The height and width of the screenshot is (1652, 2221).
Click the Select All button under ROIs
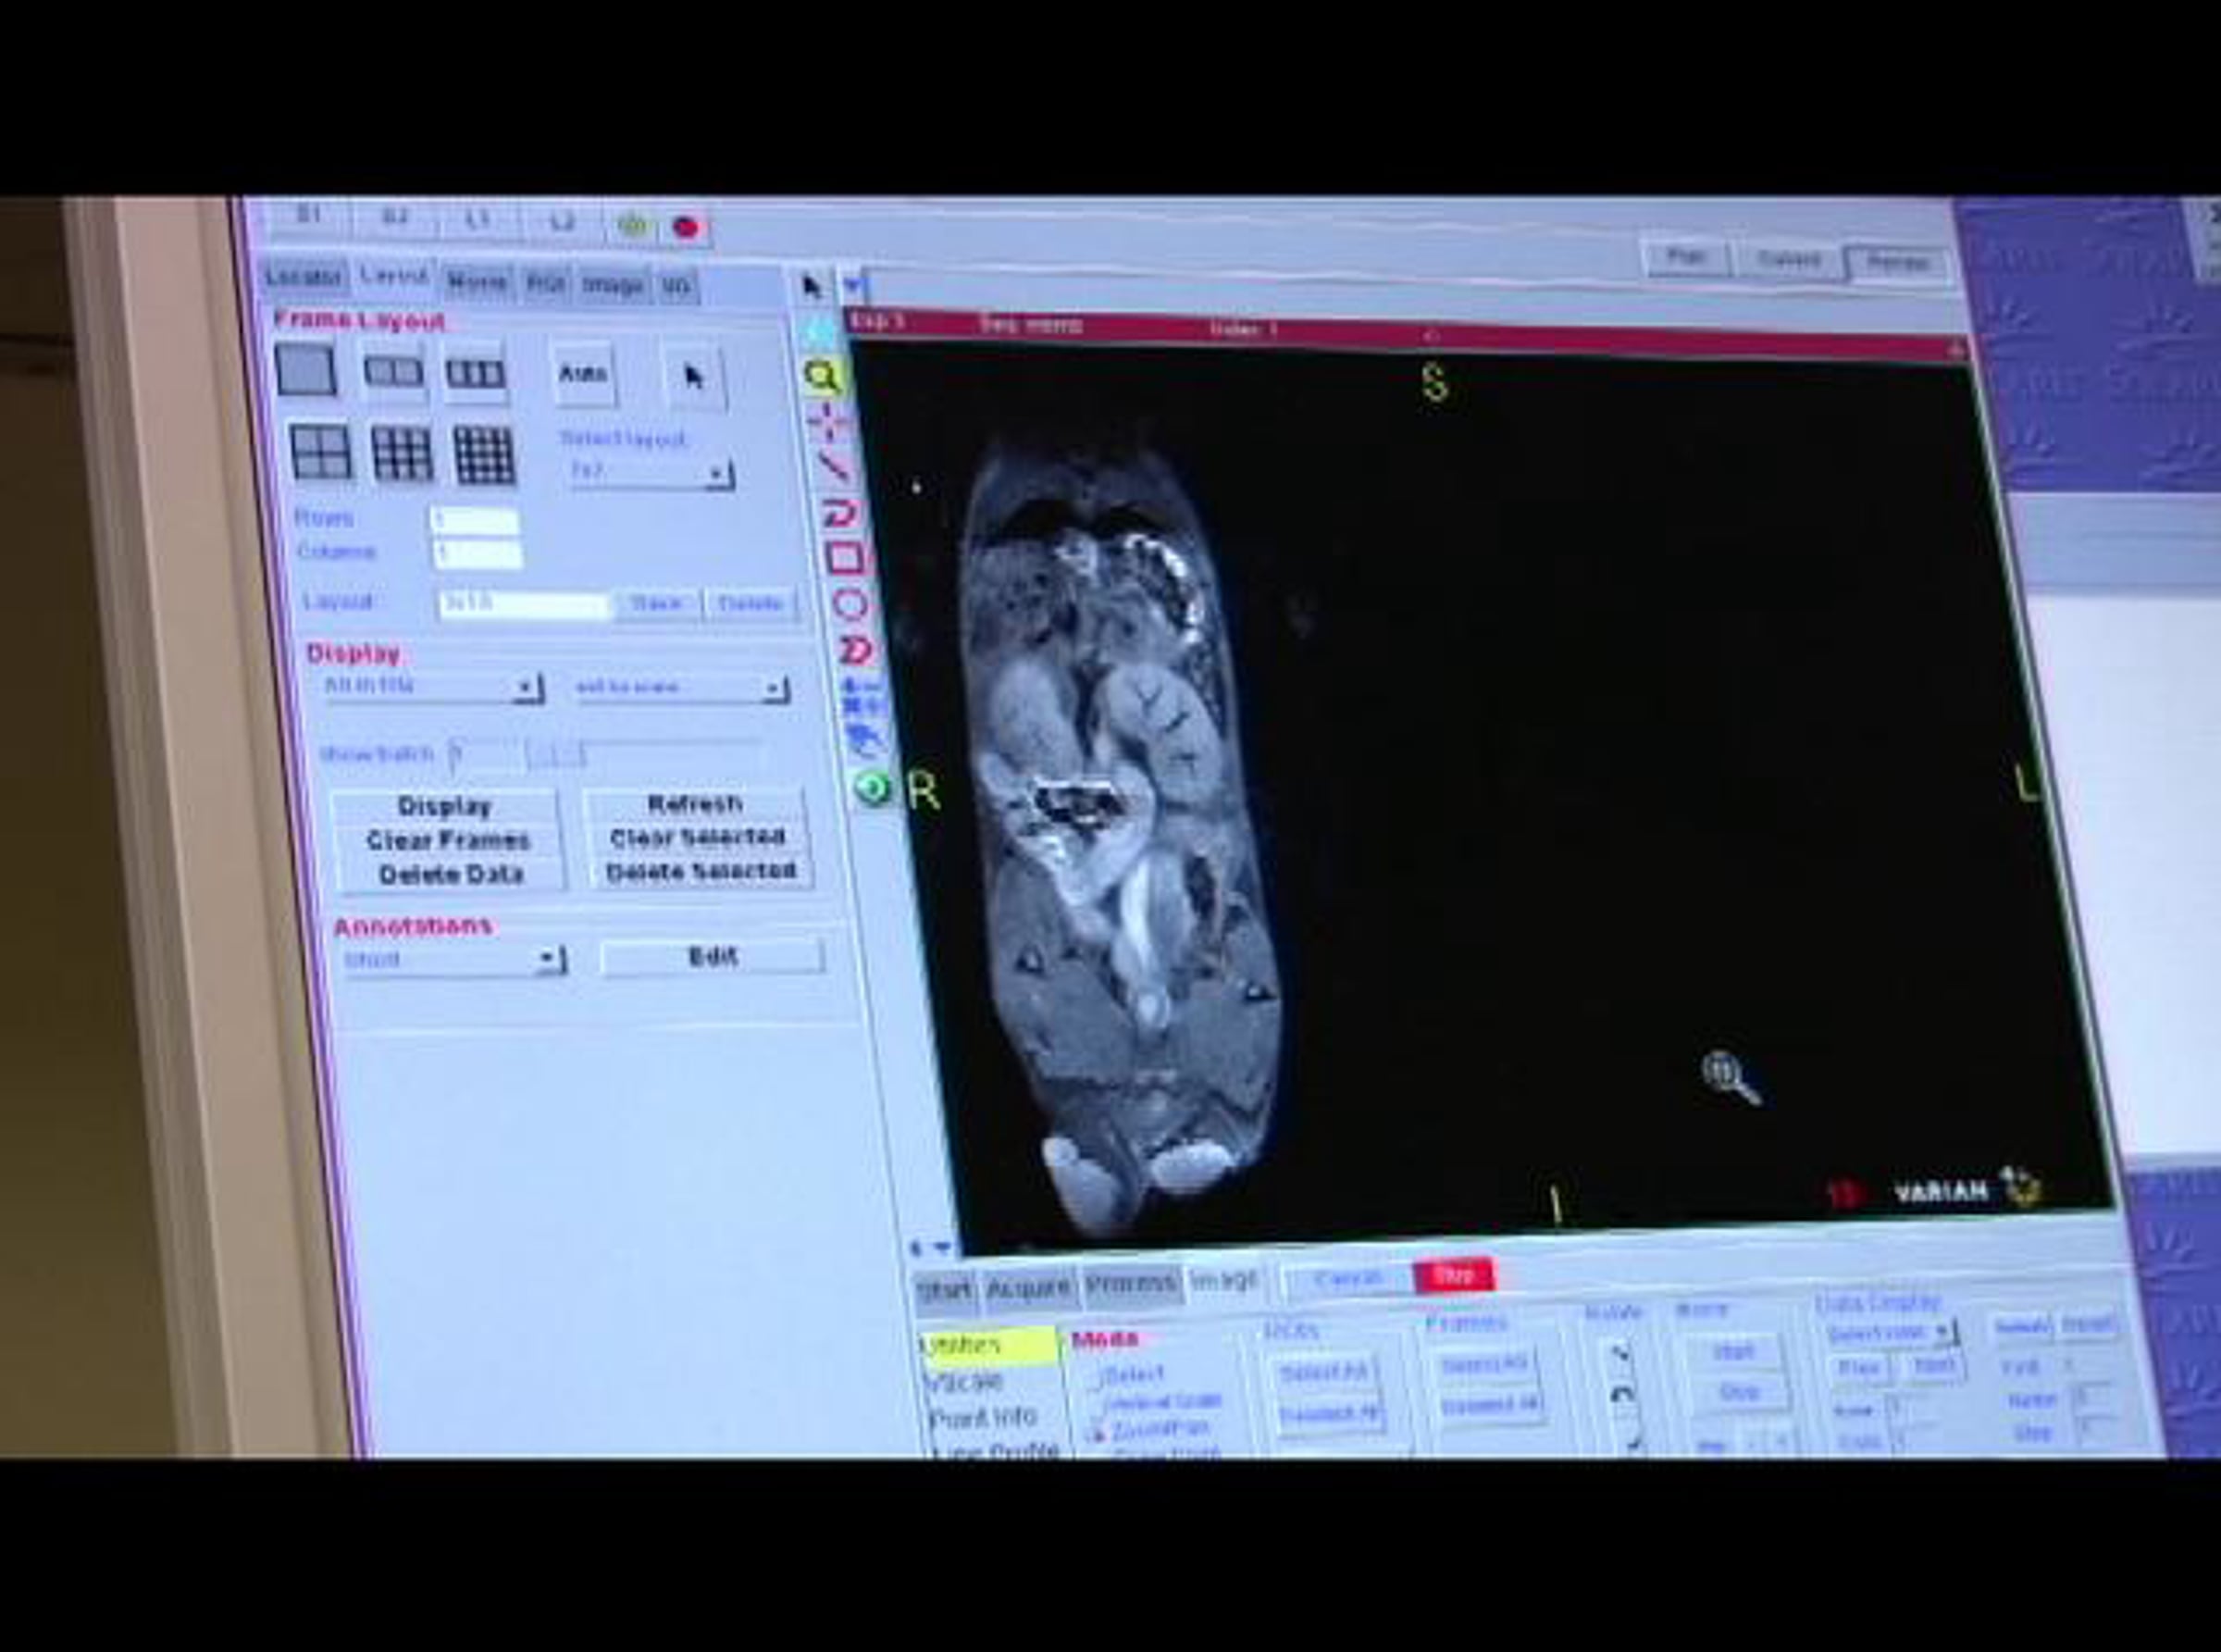pyautogui.click(x=1324, y=1375)
